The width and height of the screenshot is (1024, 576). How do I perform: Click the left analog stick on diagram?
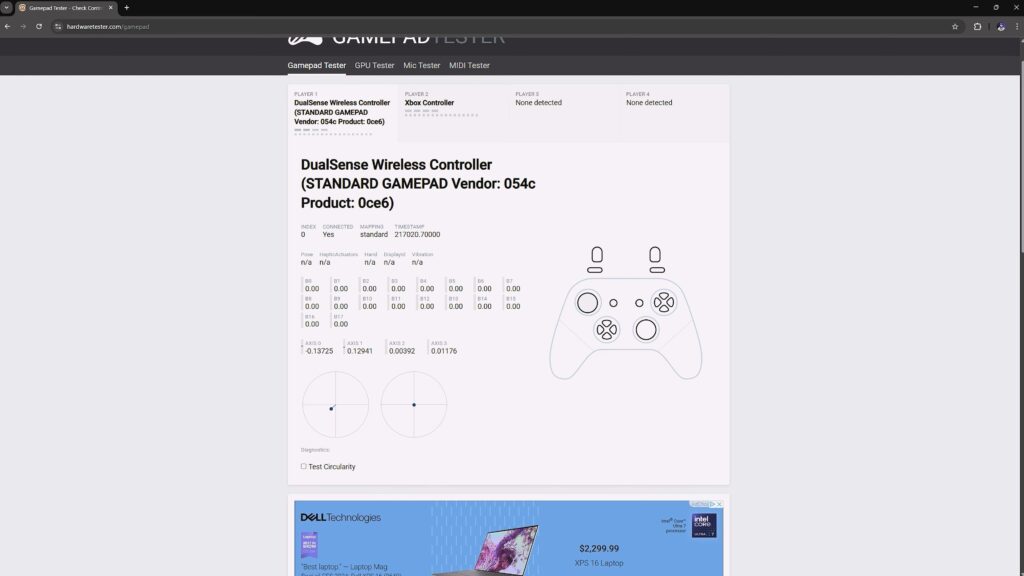click(x=587, y=302)
